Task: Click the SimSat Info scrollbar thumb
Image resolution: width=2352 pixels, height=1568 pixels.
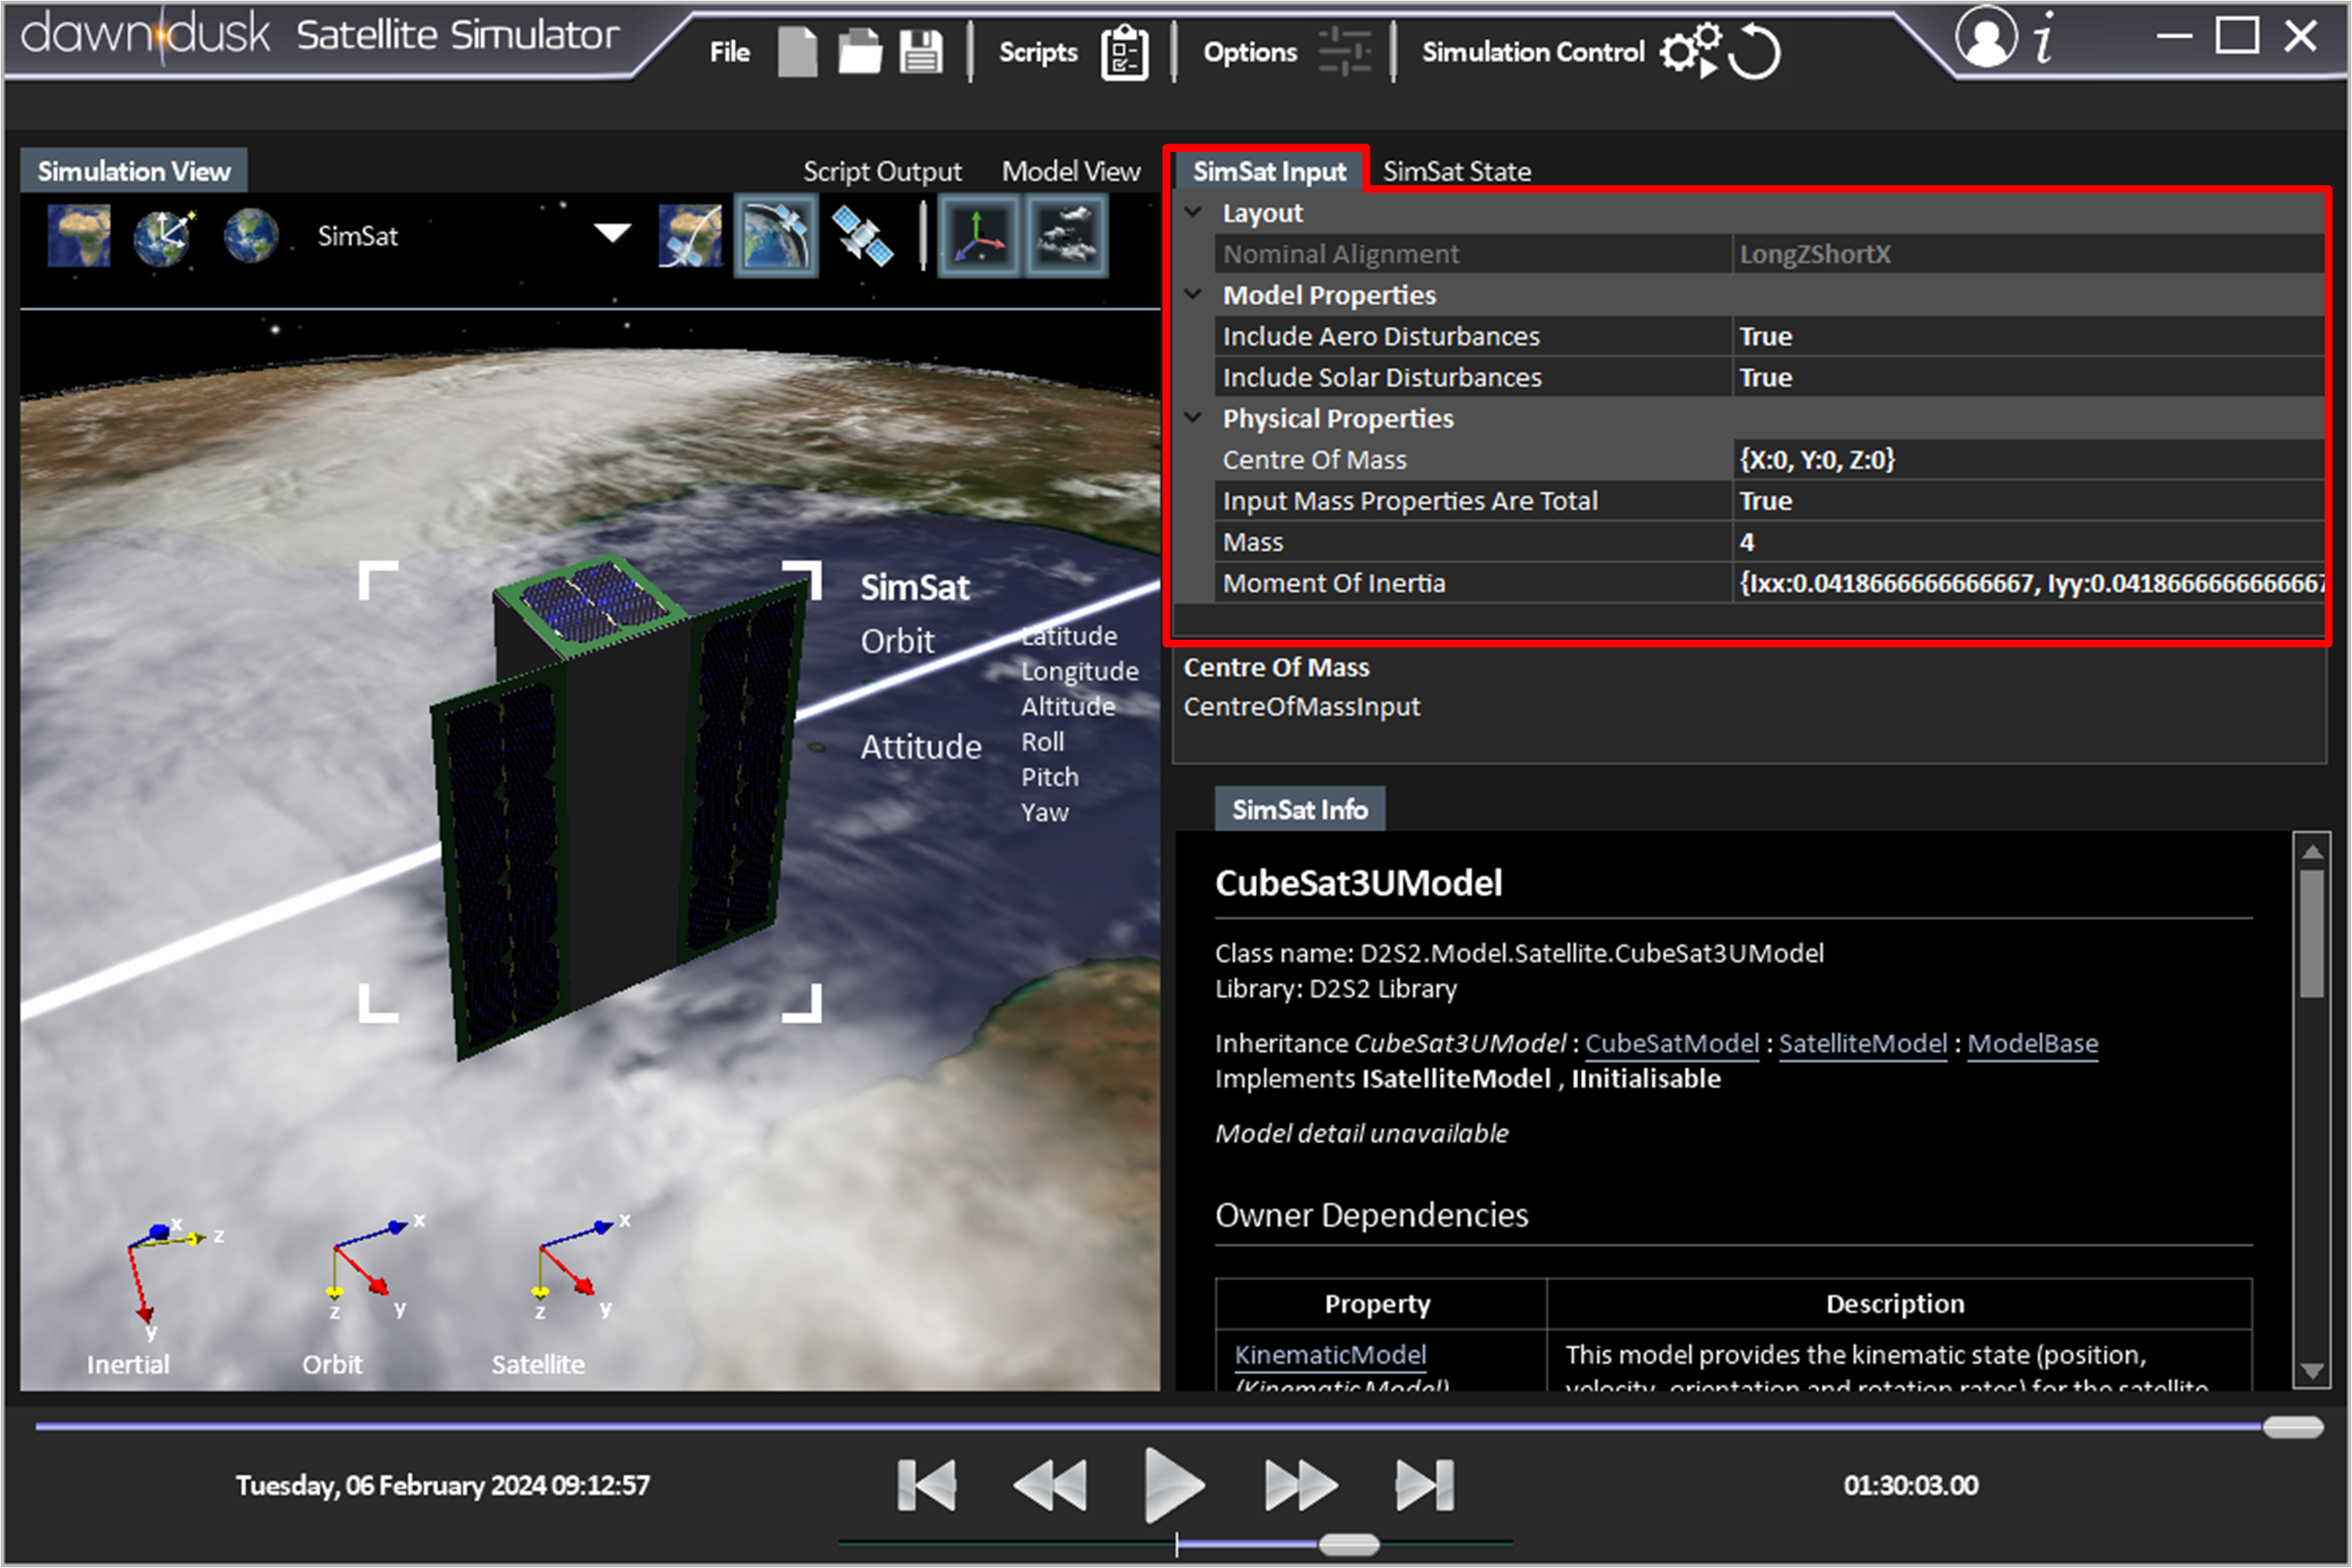Action: (x=2311, y=933)
